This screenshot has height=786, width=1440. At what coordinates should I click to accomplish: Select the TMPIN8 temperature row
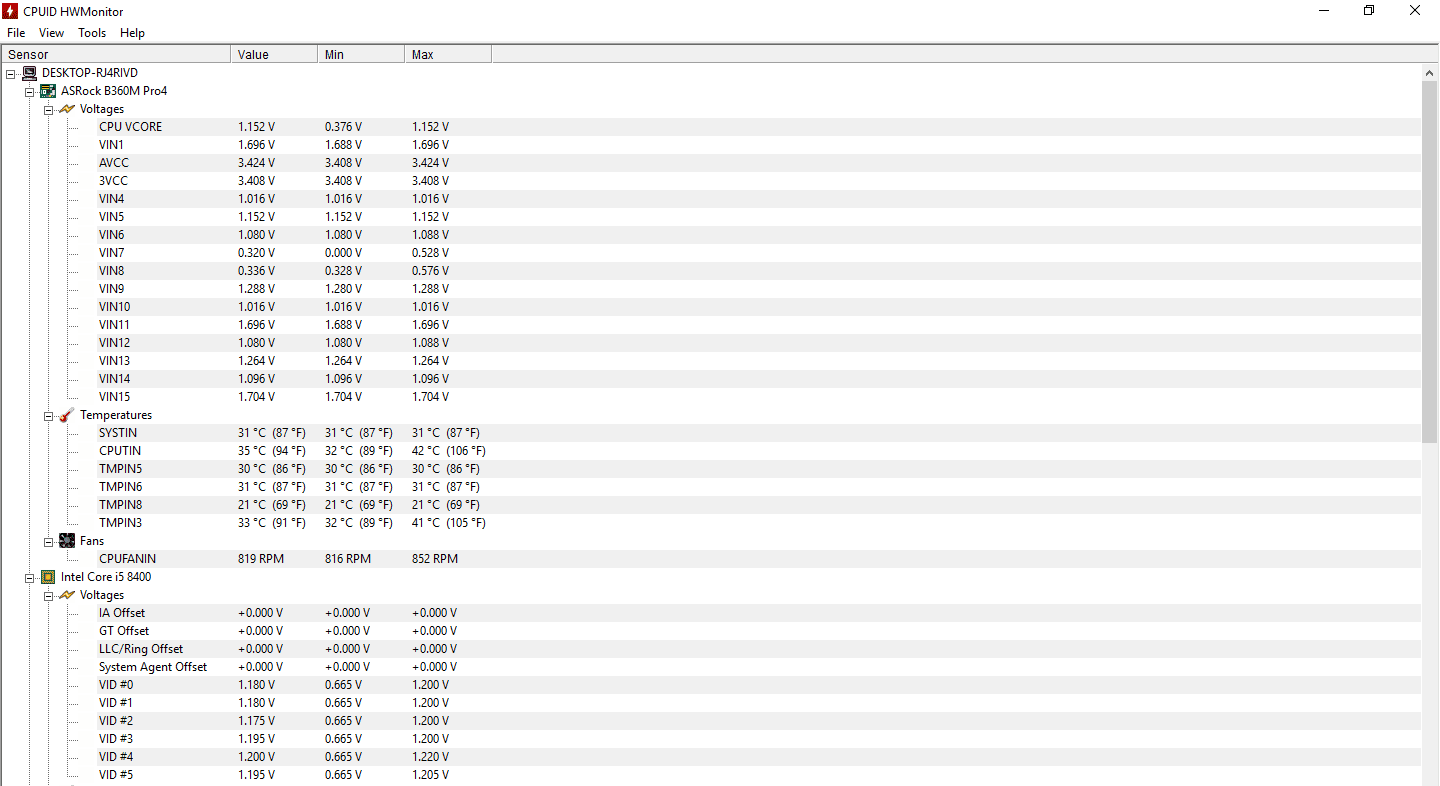758,505
